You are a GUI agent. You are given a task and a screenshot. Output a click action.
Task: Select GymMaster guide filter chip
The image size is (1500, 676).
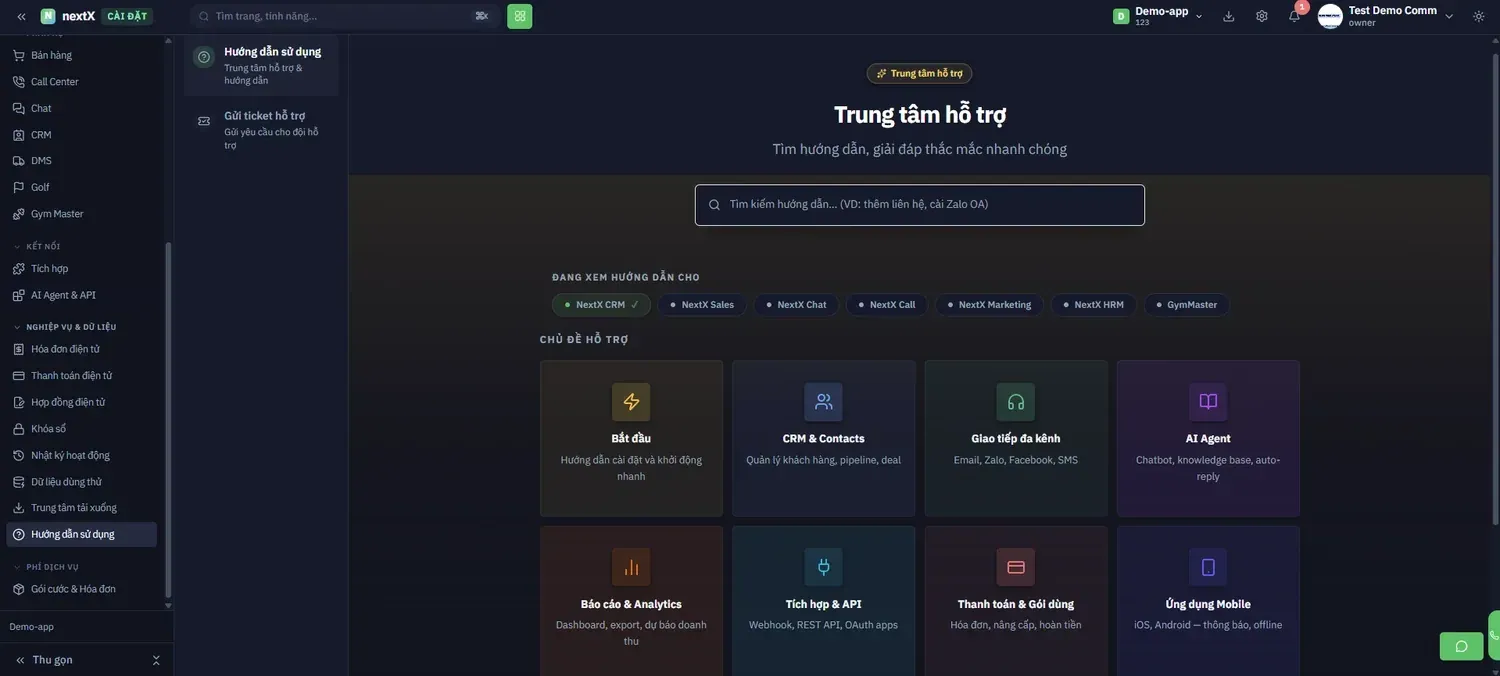point(1187,305)
